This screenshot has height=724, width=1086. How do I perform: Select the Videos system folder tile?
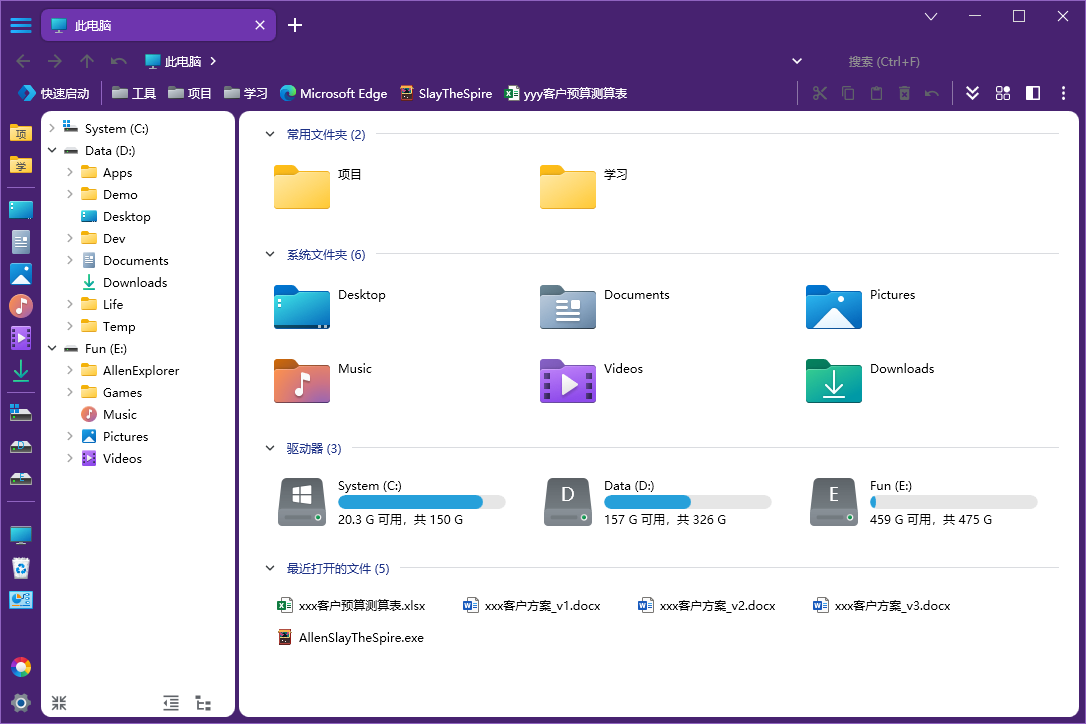pos(592,381)
